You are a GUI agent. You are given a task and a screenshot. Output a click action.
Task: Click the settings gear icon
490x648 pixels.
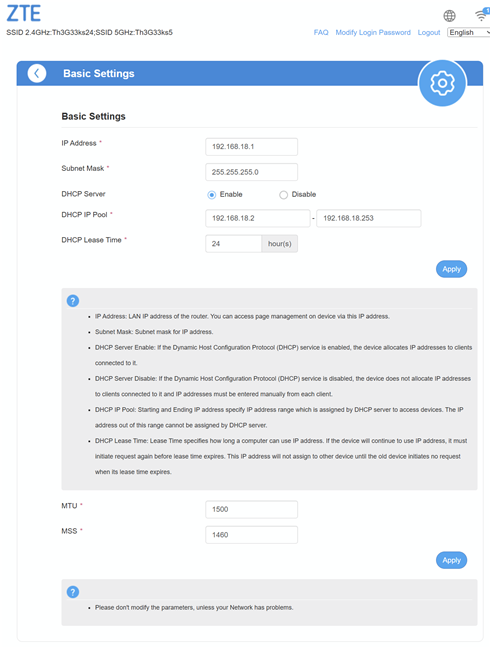tap(442, 83)
